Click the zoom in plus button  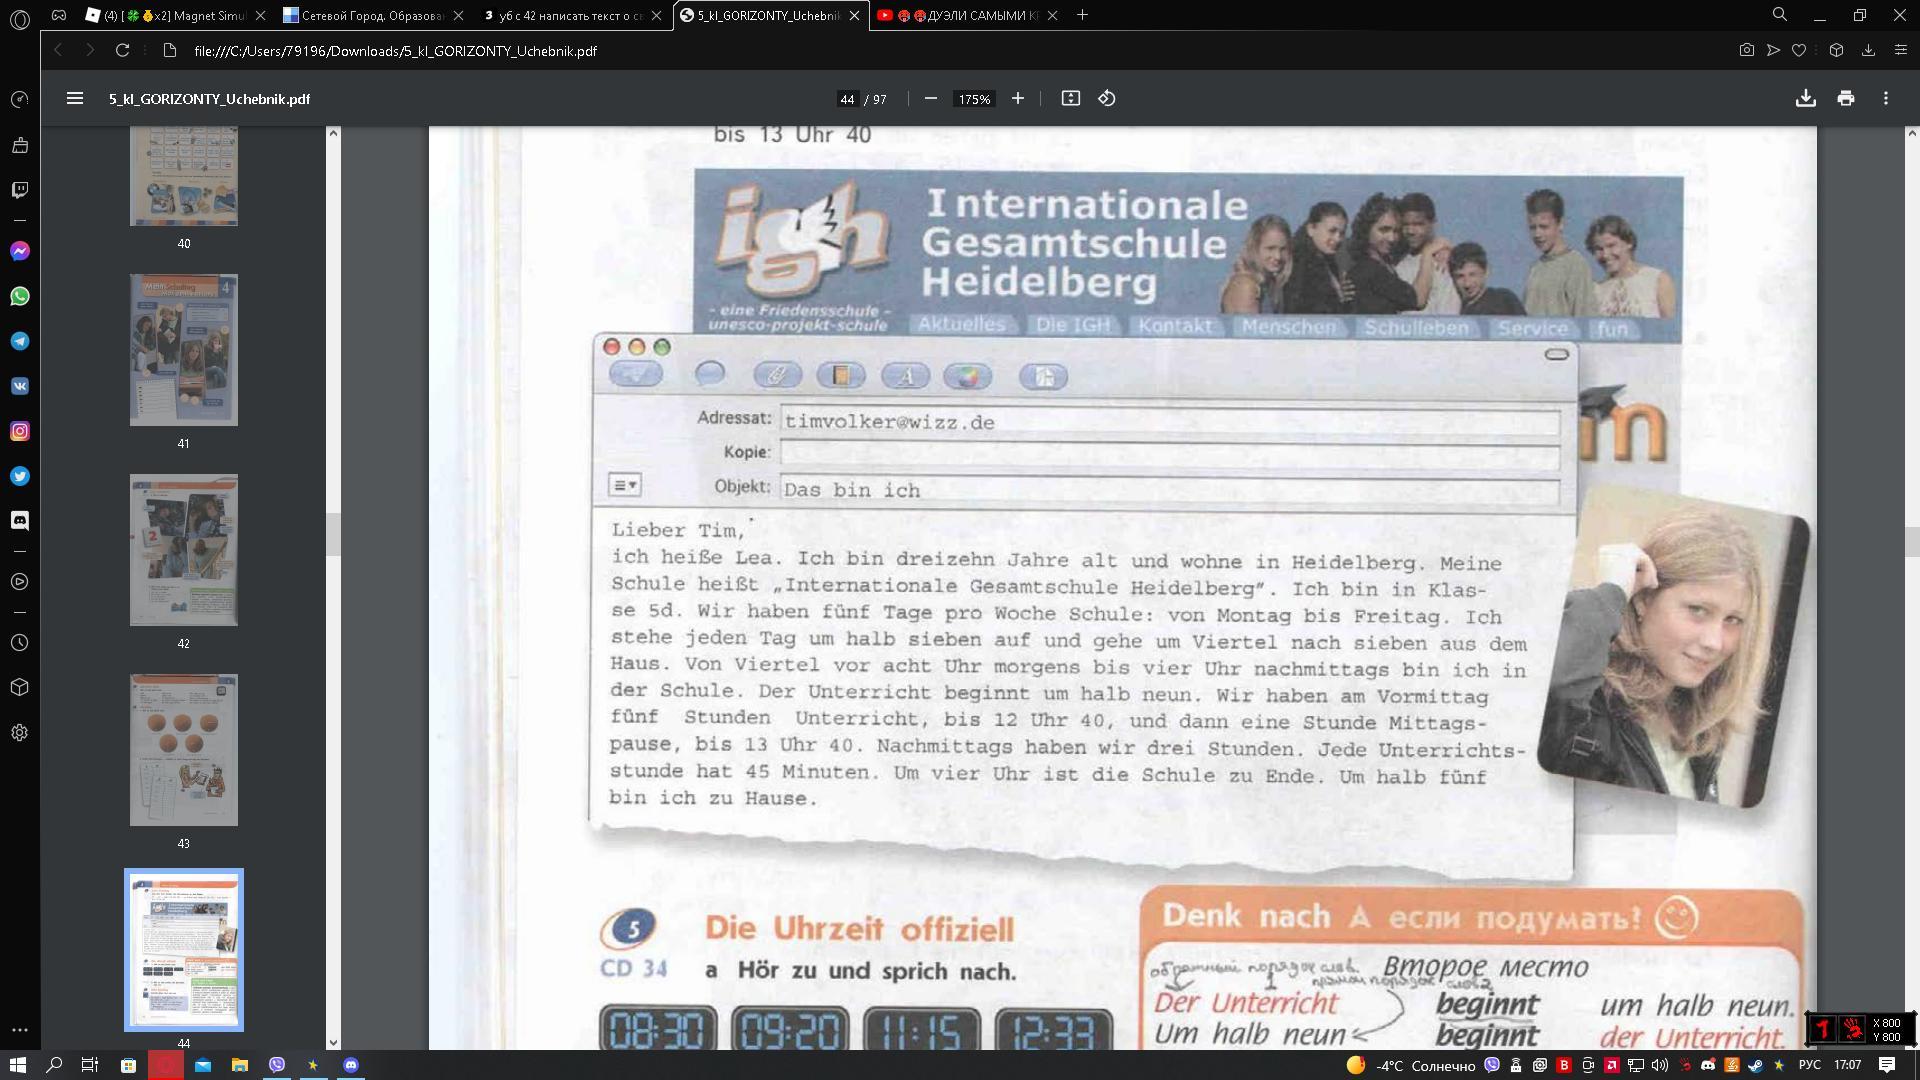[1018, 98]
